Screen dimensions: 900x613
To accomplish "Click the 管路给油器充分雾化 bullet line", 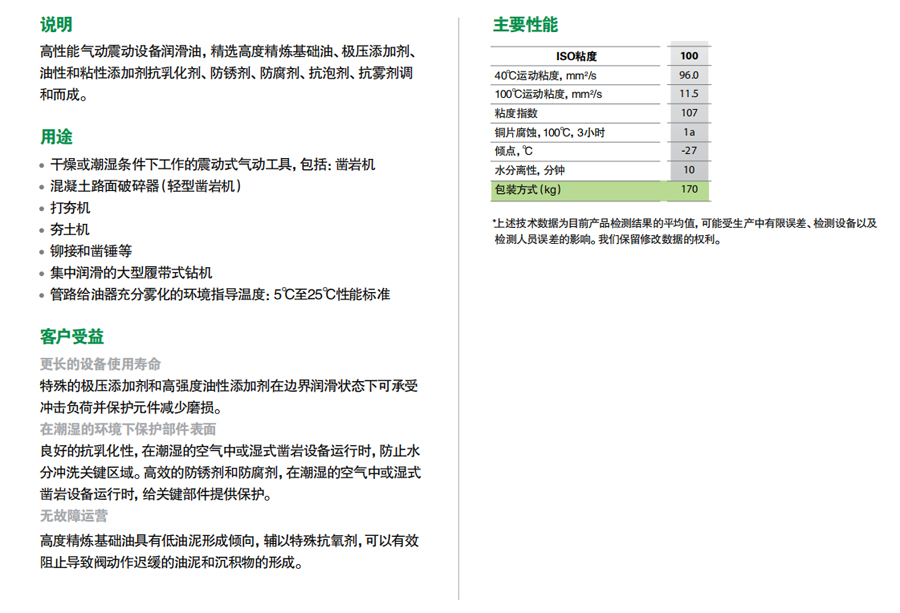I will pos(220,294).
